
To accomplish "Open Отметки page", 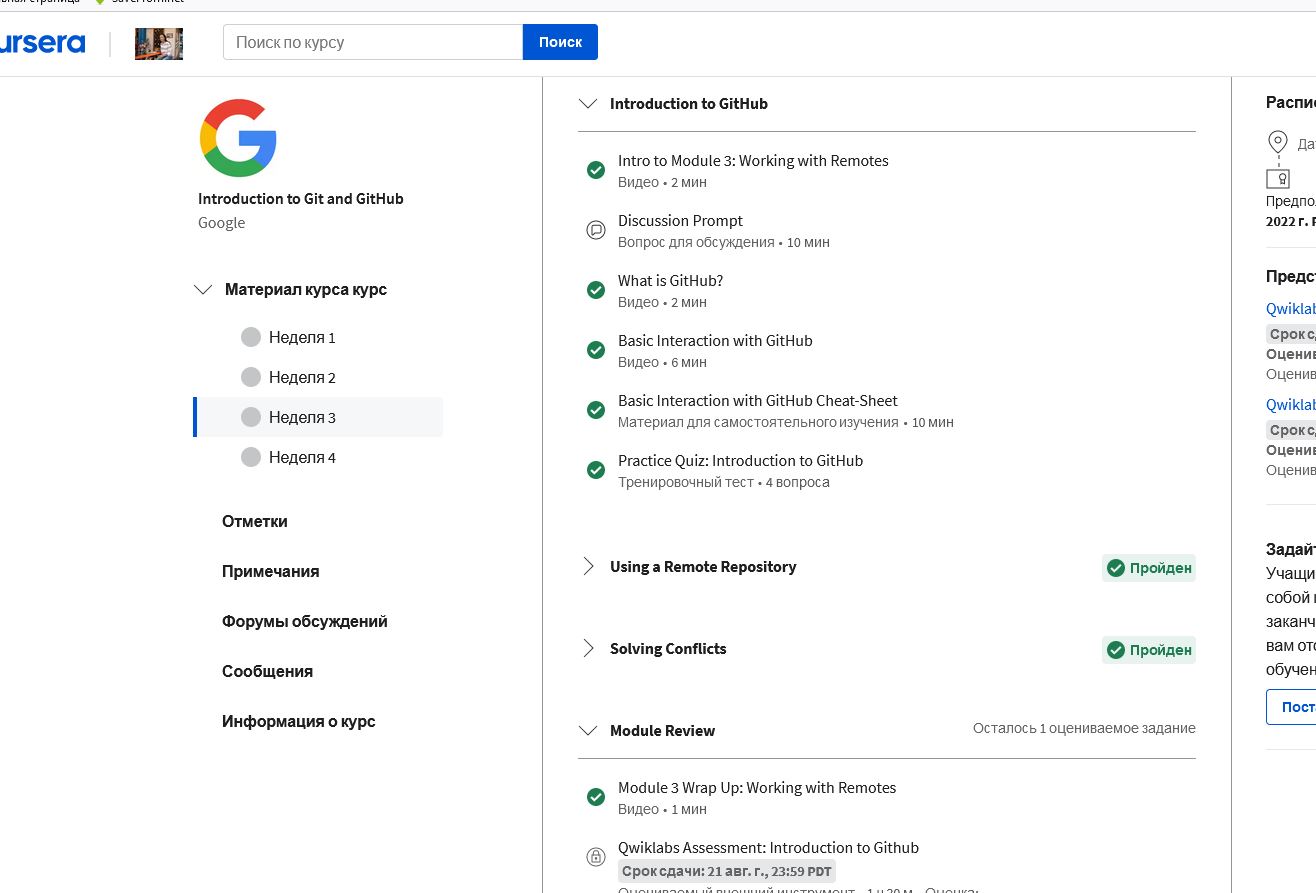I will (x=255, y=521).
